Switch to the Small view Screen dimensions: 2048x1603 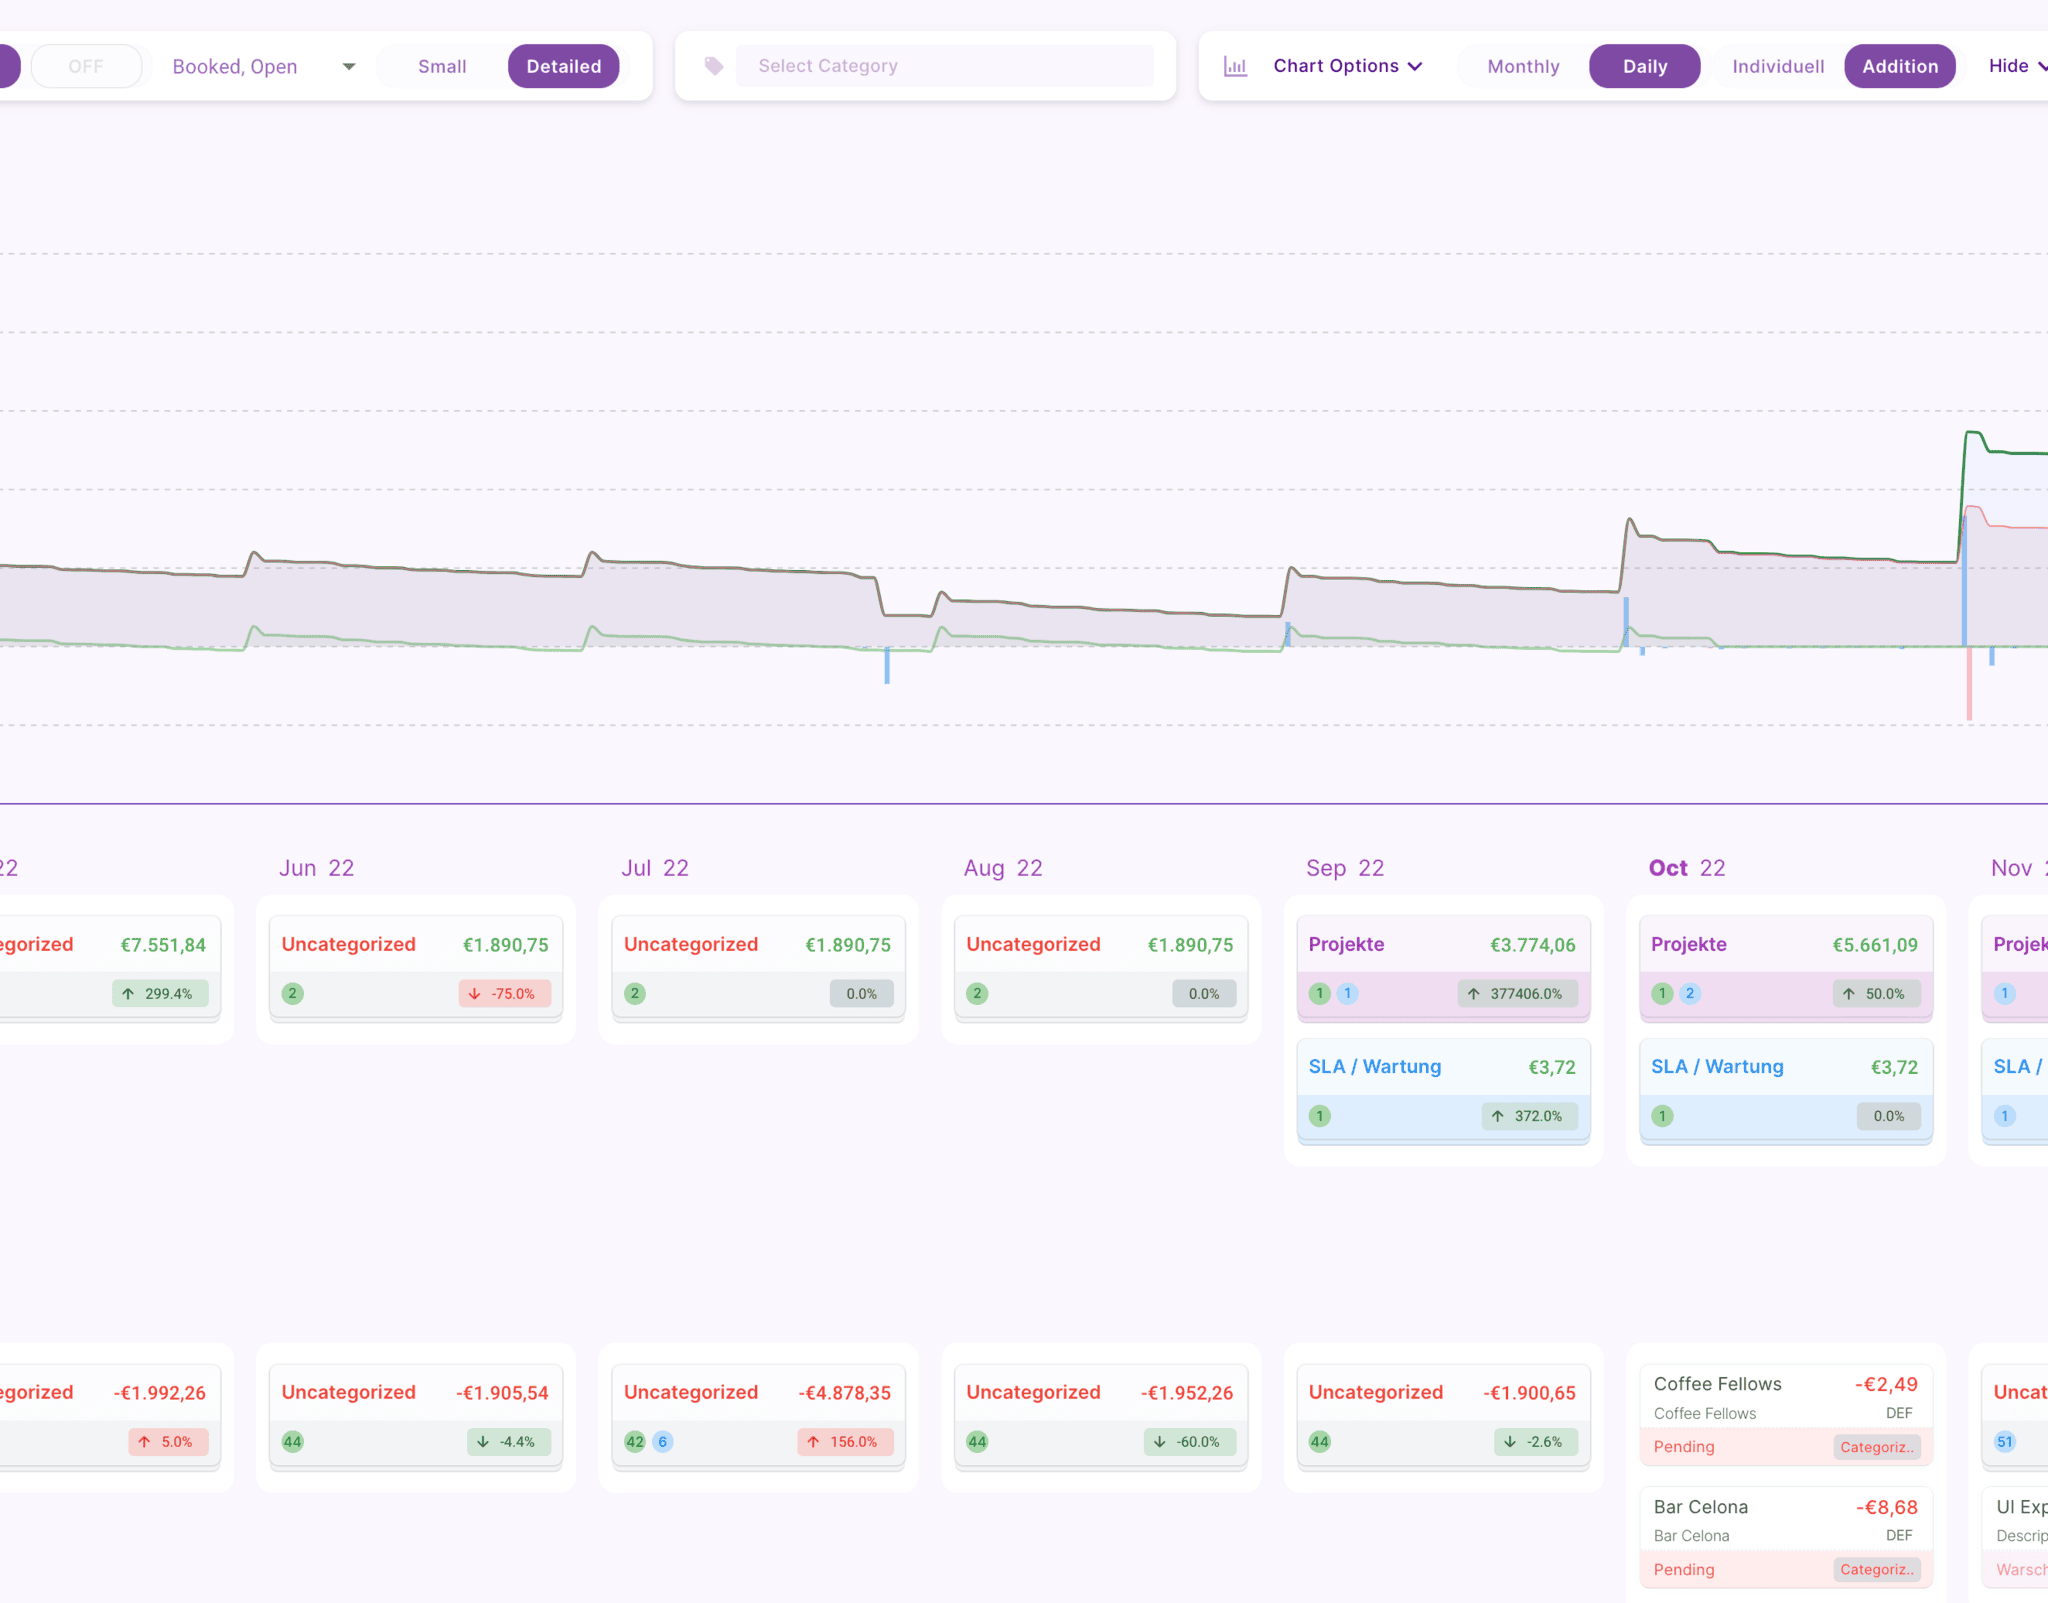click(442, 66)
